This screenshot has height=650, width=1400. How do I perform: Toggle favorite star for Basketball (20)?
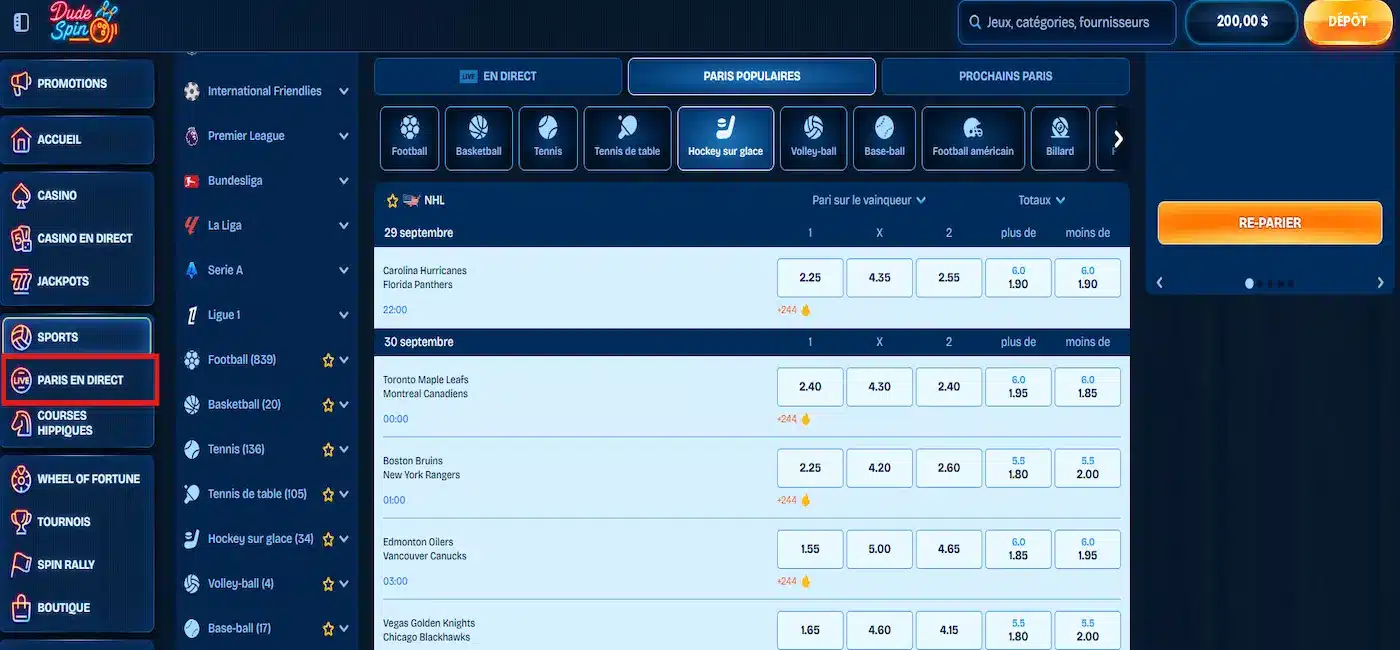[x=327, y=405]
